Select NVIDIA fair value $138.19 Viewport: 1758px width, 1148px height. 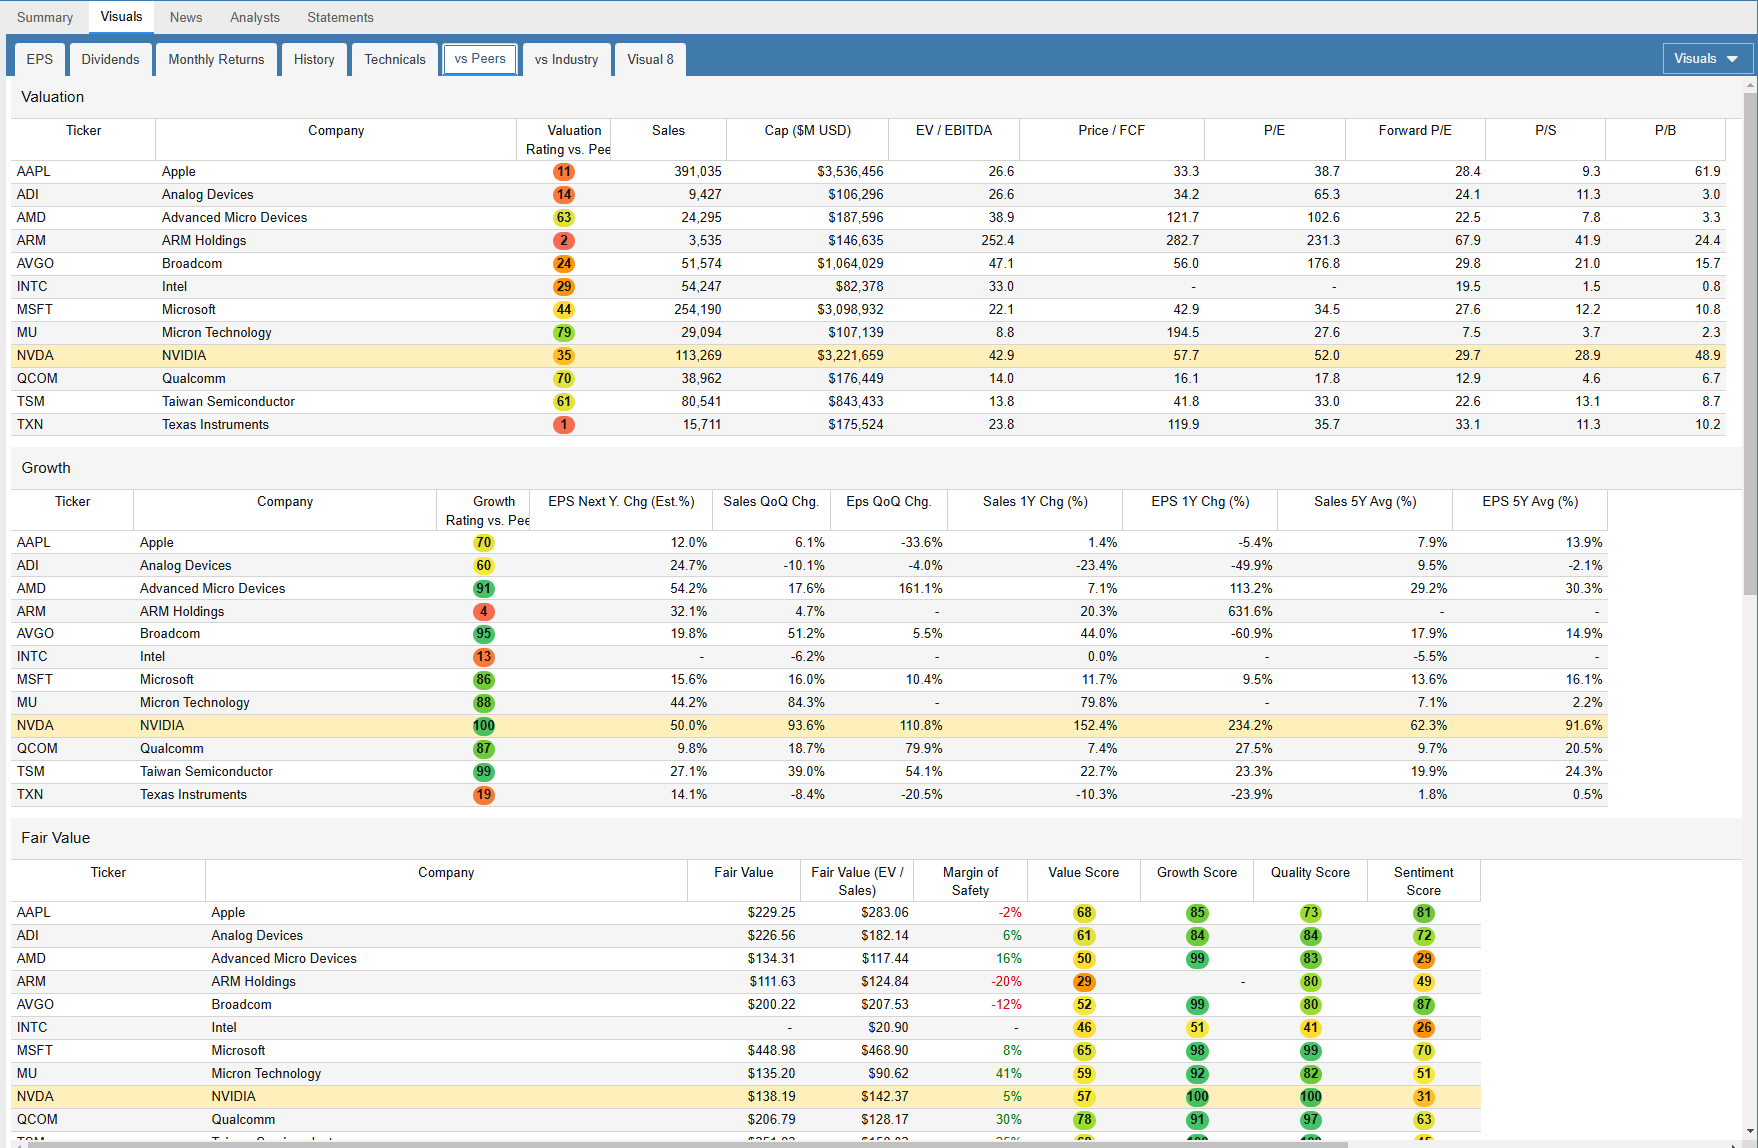click(x=771, y=1097)
